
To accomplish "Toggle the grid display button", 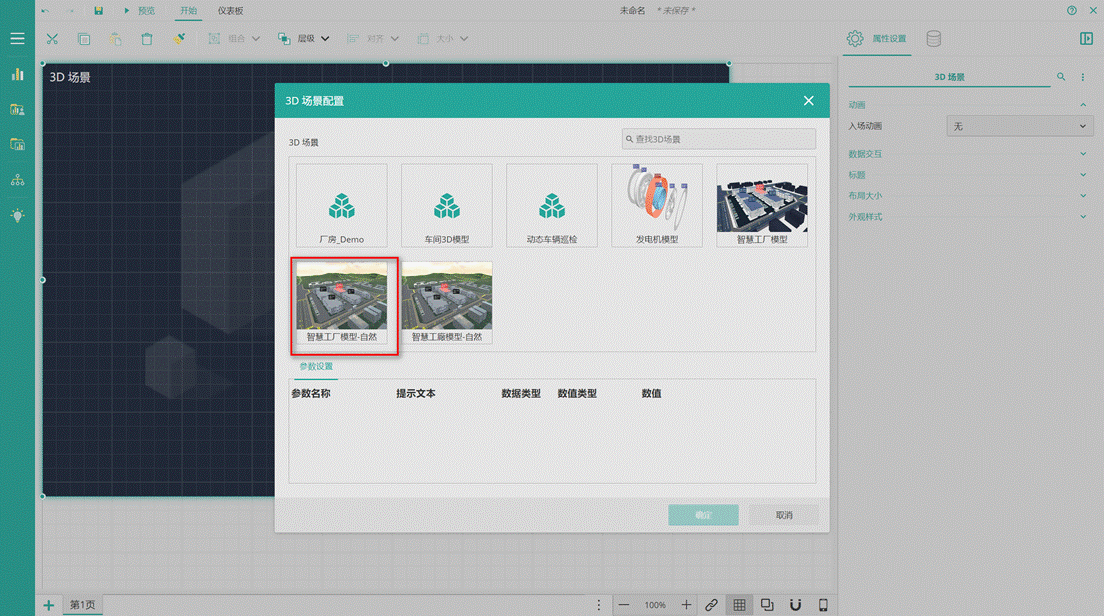I will pyautogui.click(x=739, y=605).
